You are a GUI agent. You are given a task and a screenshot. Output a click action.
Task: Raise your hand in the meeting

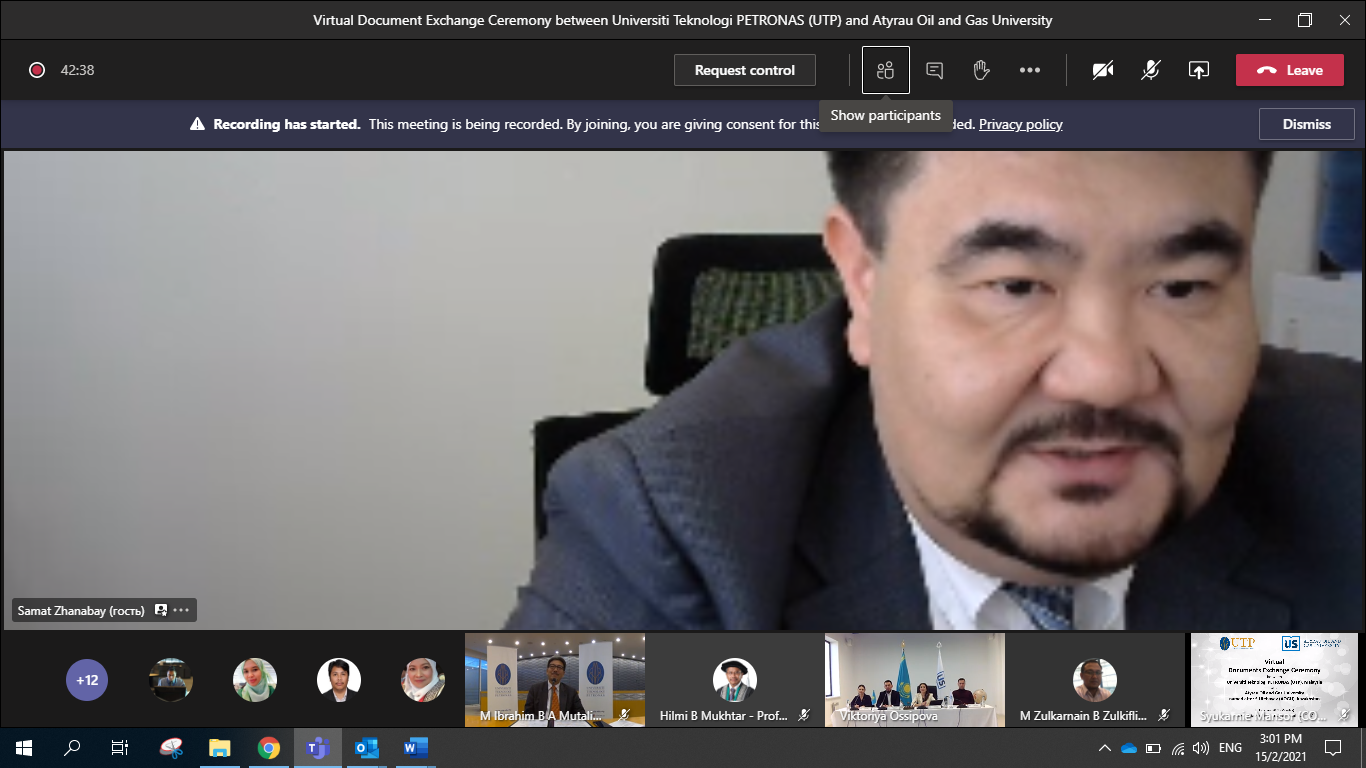coord(981,70)
